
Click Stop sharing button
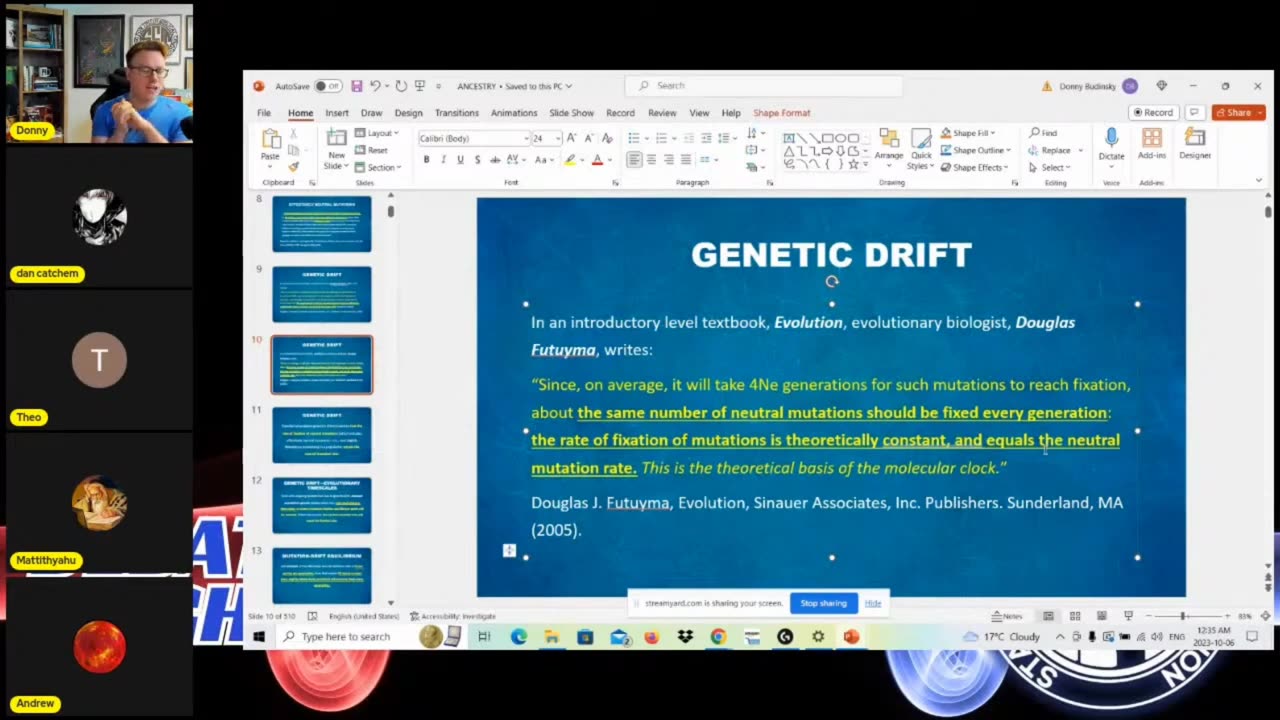pyautogui.click(x=823, y=603)
